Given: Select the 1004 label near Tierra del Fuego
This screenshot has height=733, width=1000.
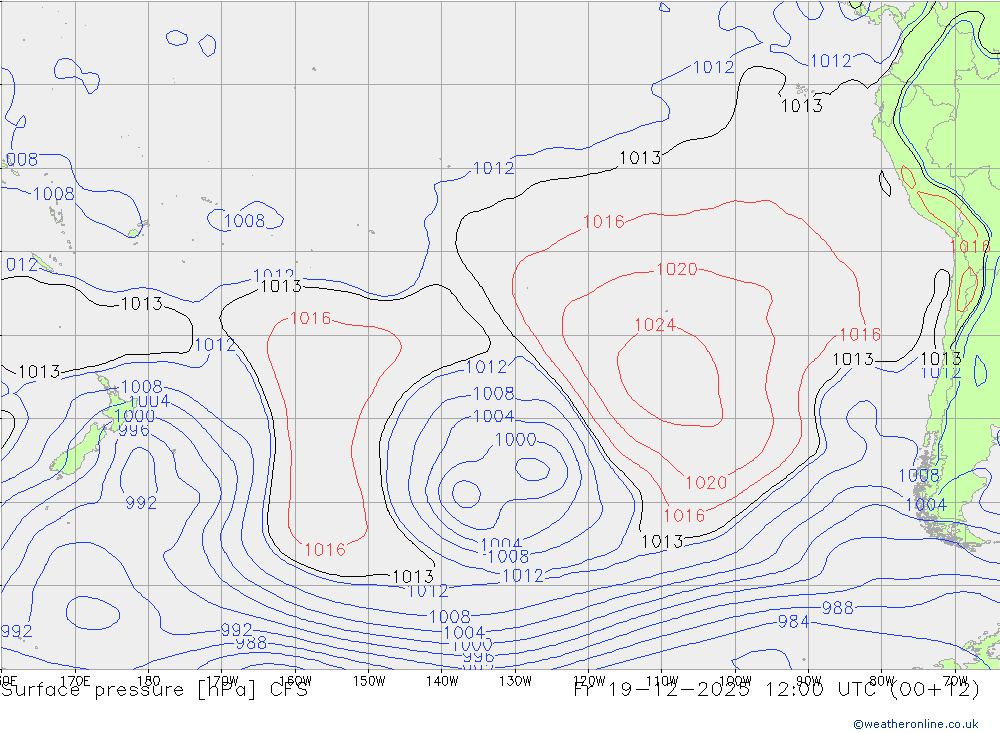Looking at the screenshot, I should (x=925, y=505).
